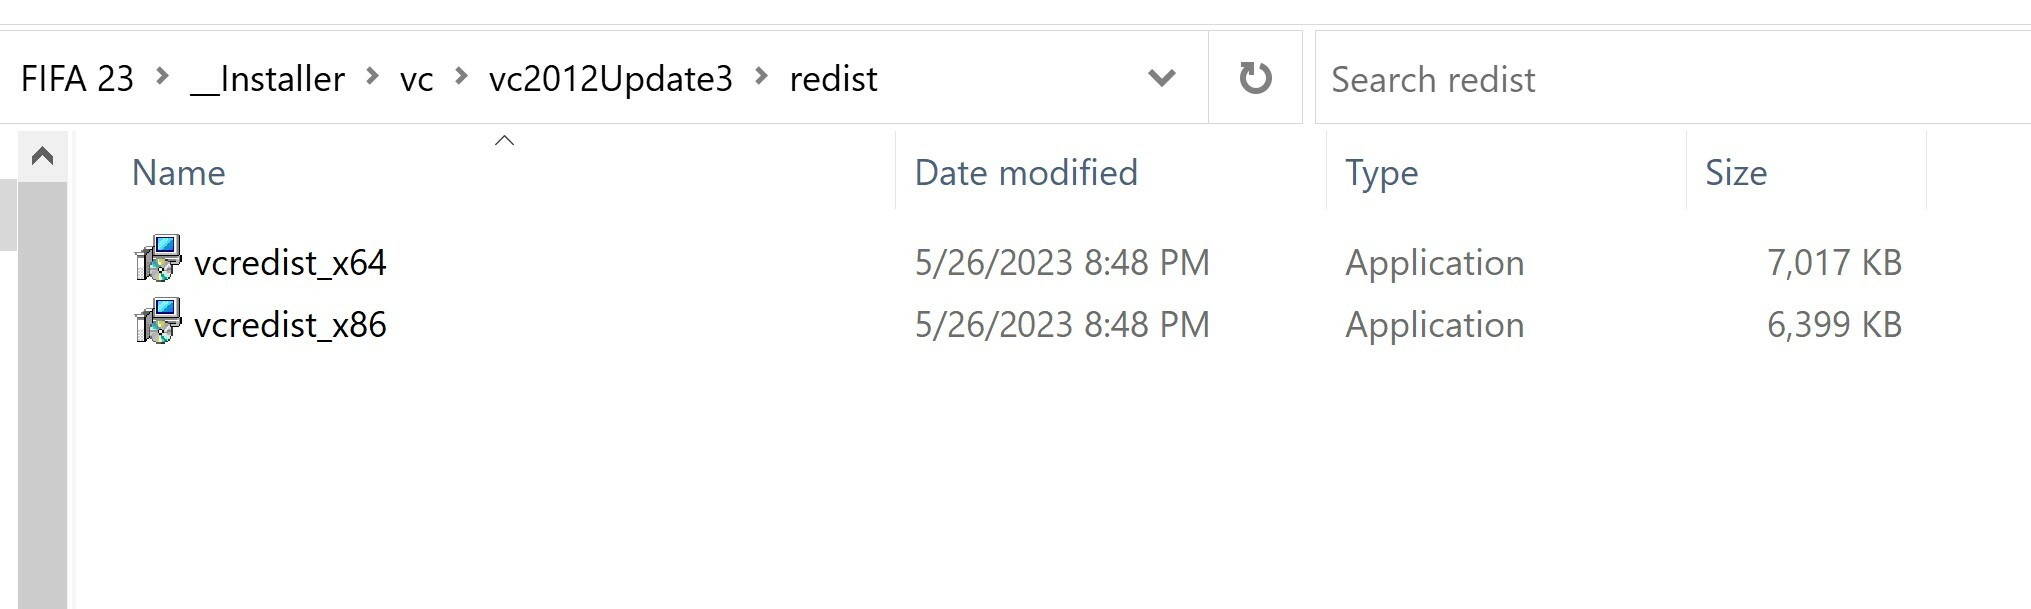The width and height of the screenshot is (2031, 609).
Task: Expand chevron after vc2012Update3 breadcrumb
Action: [x=761, y=76]
